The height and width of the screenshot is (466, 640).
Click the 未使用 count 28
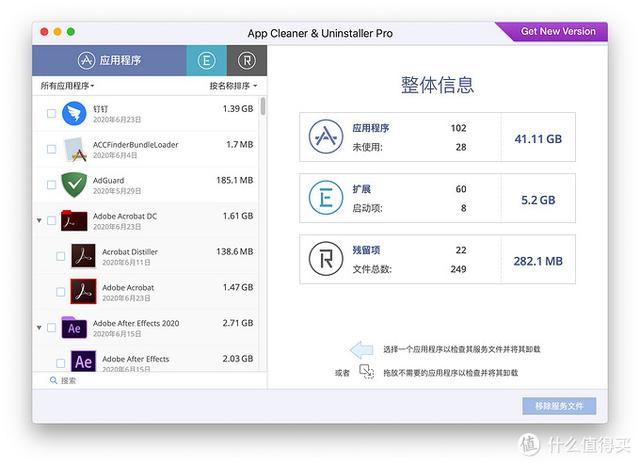point(461,147)
